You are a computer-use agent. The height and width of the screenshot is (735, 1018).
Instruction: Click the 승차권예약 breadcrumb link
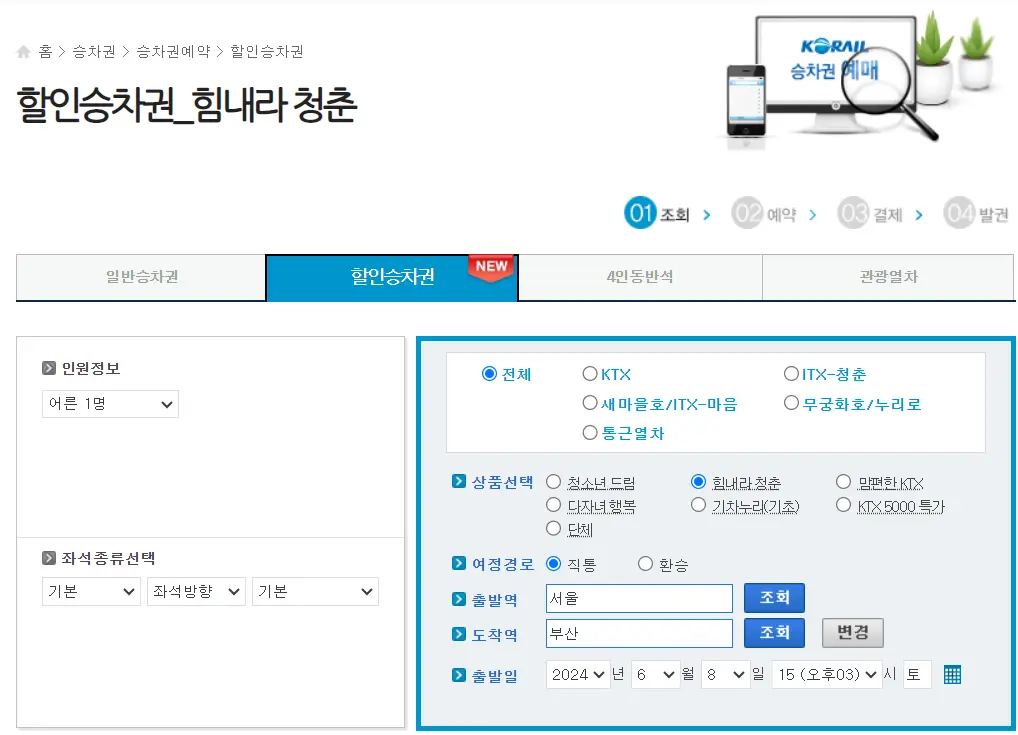(173, 52)
